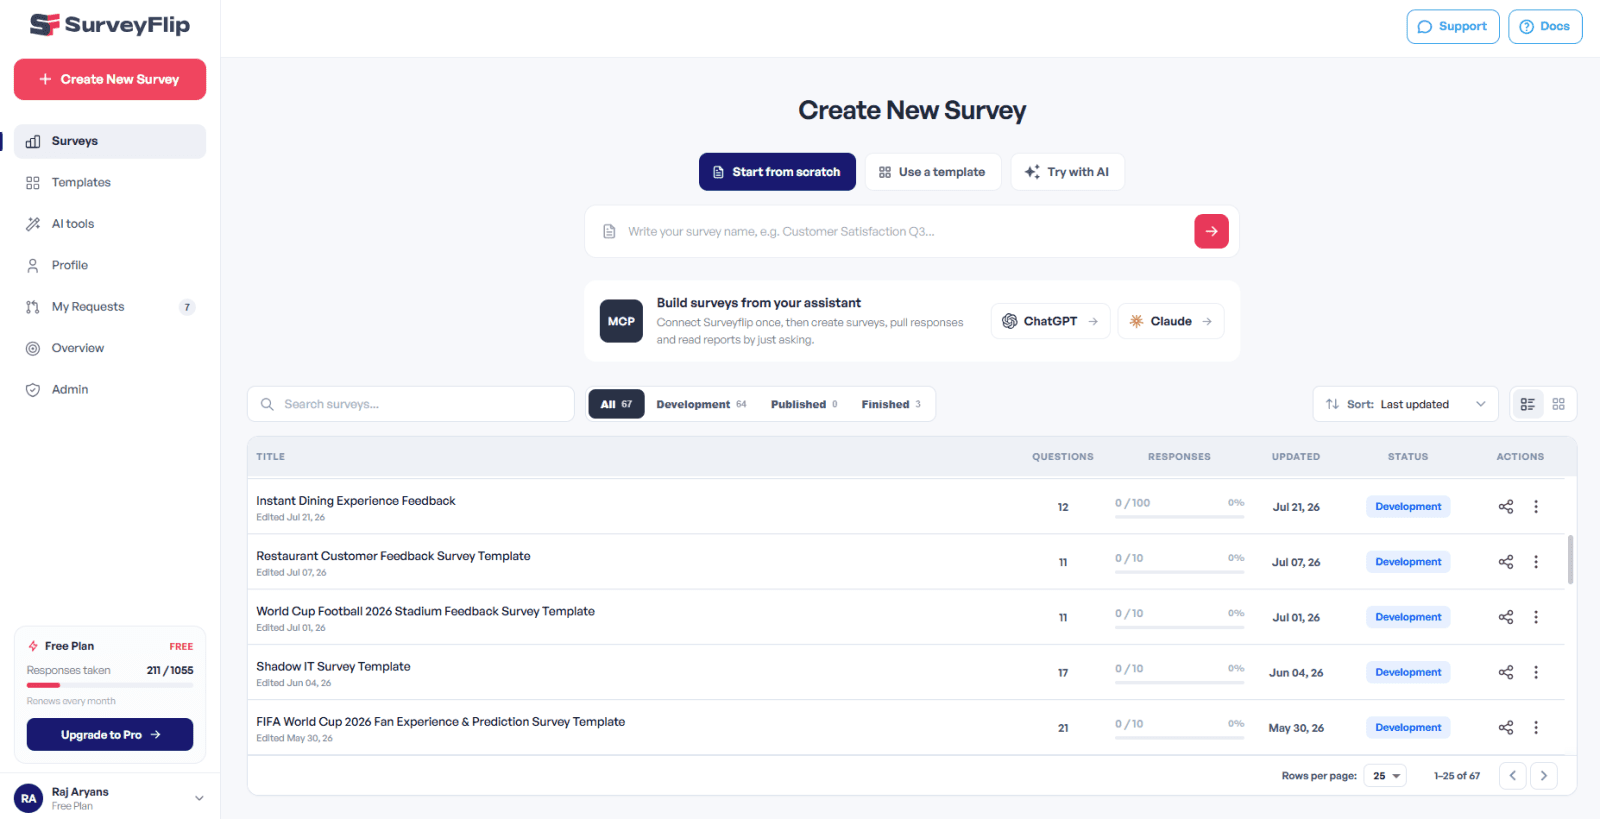The image size is (1600, 819).
Task: Filter surveys by Published status
Action: click(x=804, y=404)
